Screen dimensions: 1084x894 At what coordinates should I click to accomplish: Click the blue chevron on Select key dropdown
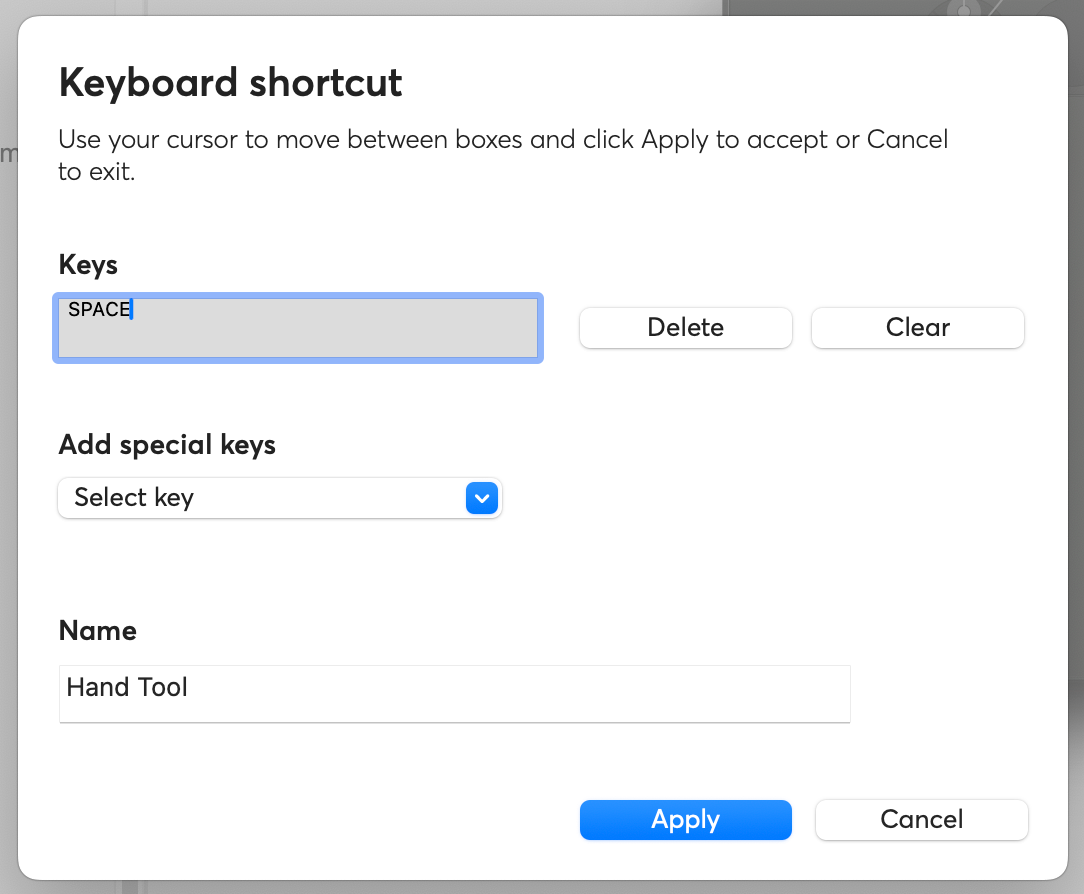482,498
